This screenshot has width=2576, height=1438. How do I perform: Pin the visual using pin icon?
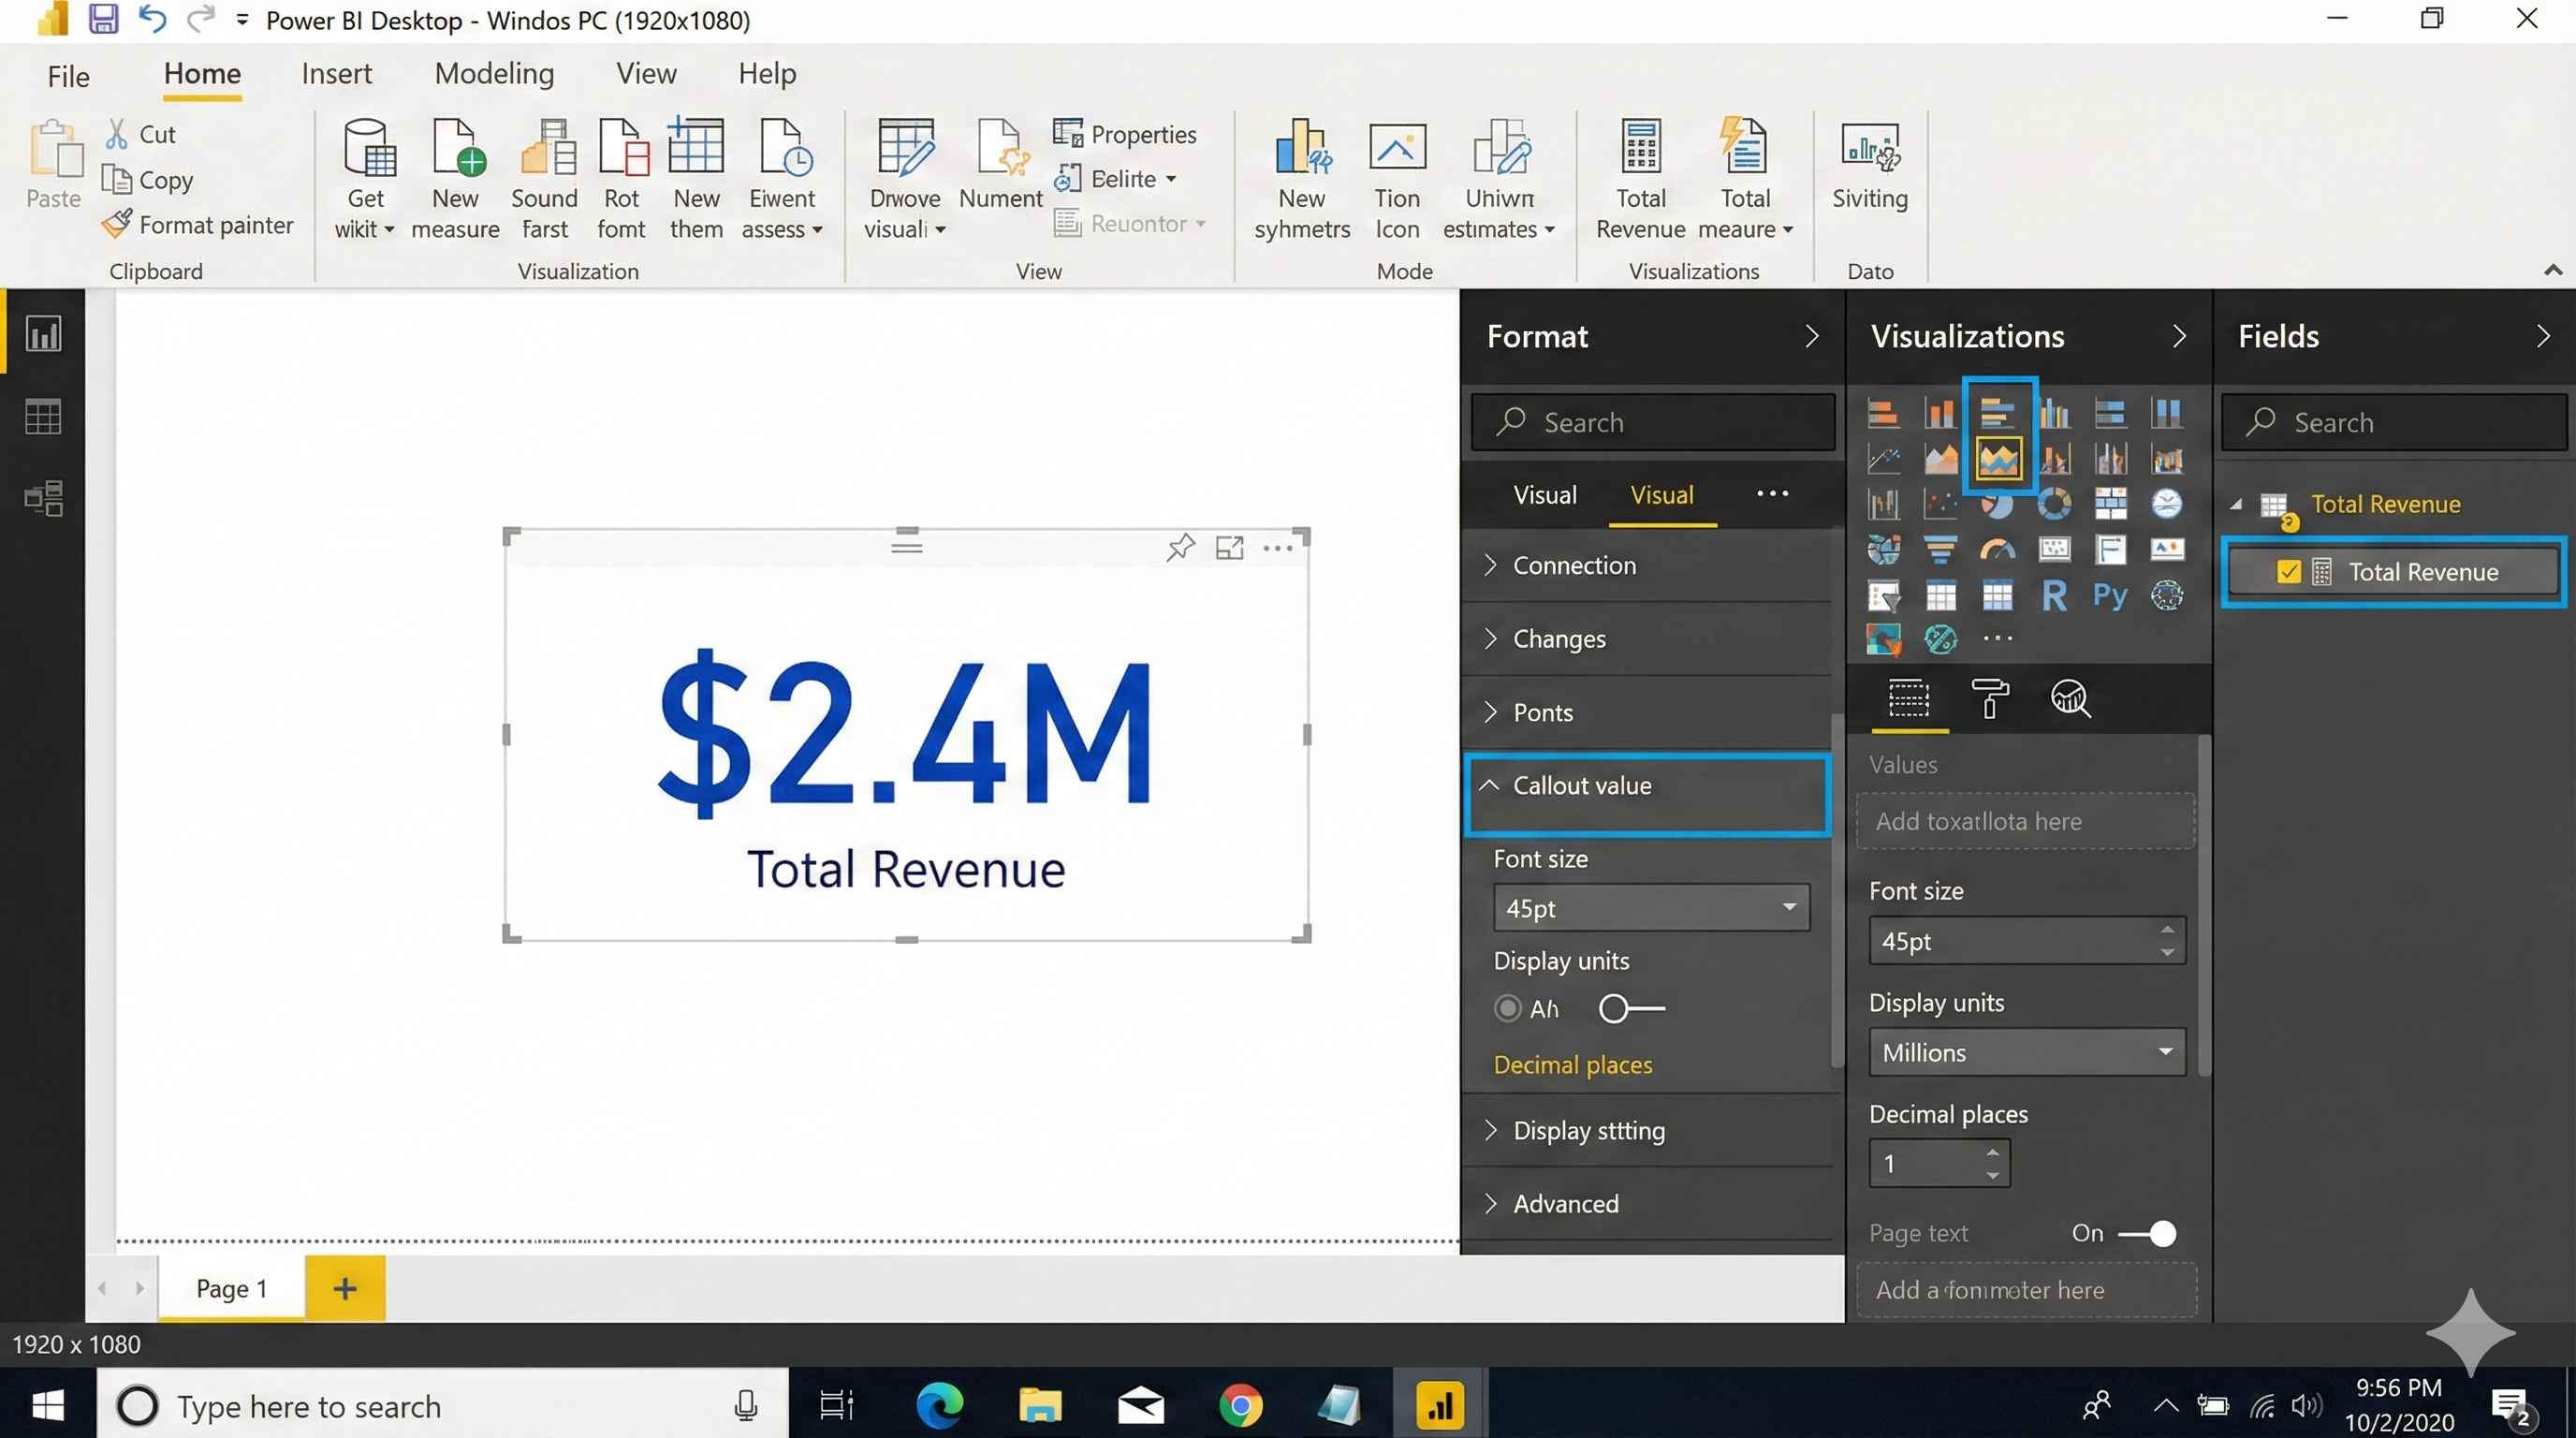click(x=1180, y=547)
